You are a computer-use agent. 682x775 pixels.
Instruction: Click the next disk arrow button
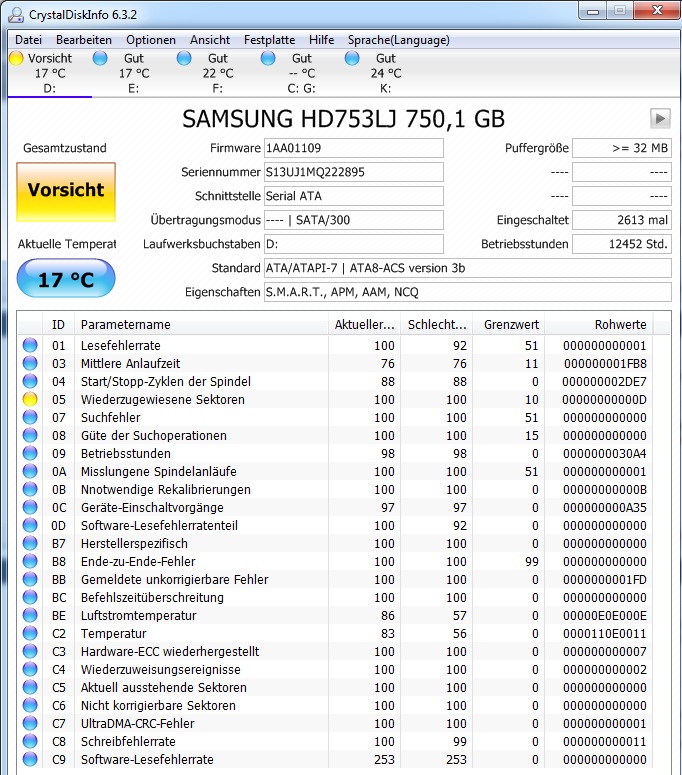click(x=660, y=119)
